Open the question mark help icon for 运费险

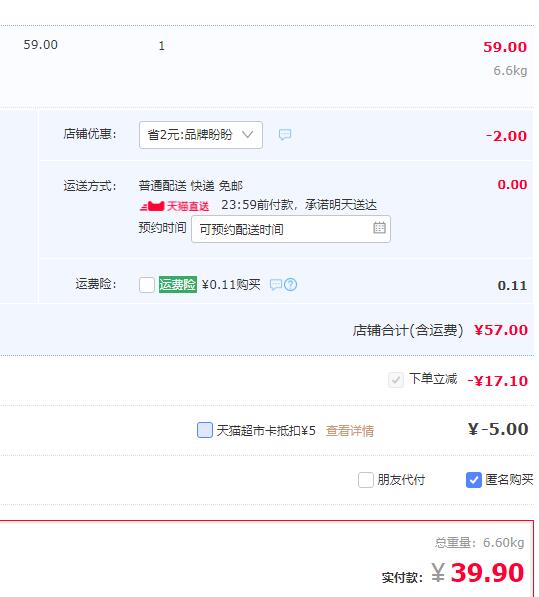(290, 284)
